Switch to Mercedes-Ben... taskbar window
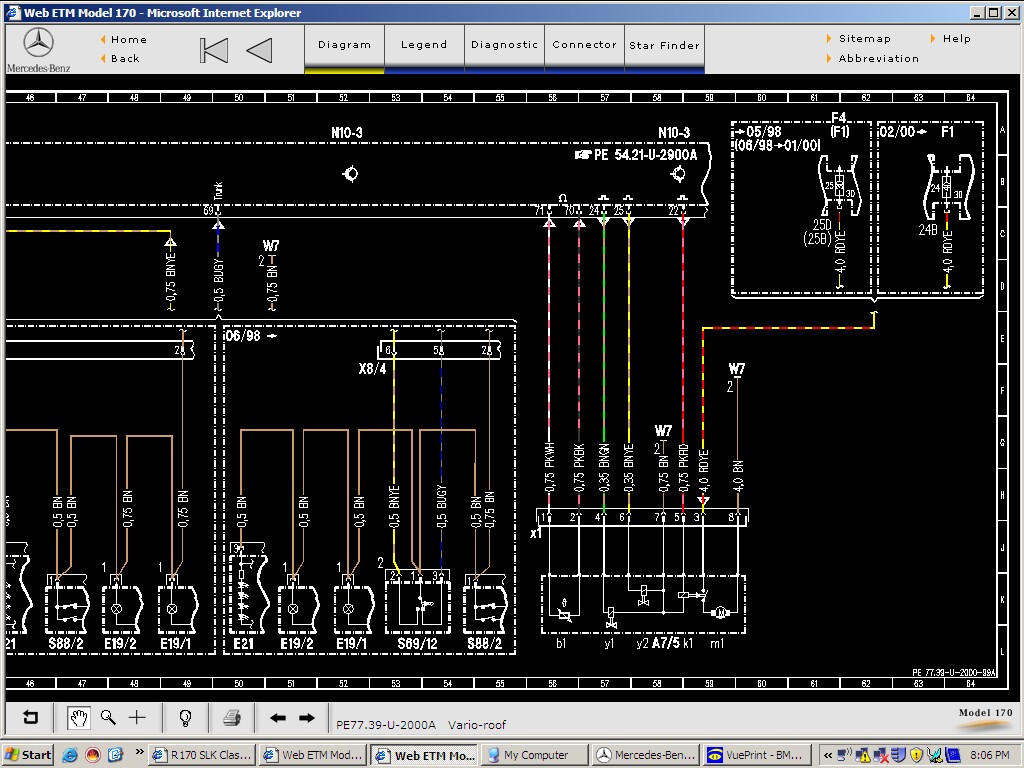The image size is (1024, 768). click(647, 755)
